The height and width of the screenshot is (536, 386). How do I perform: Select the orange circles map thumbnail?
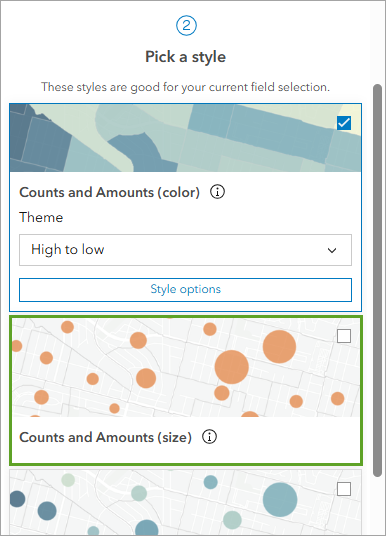(186, 367)
